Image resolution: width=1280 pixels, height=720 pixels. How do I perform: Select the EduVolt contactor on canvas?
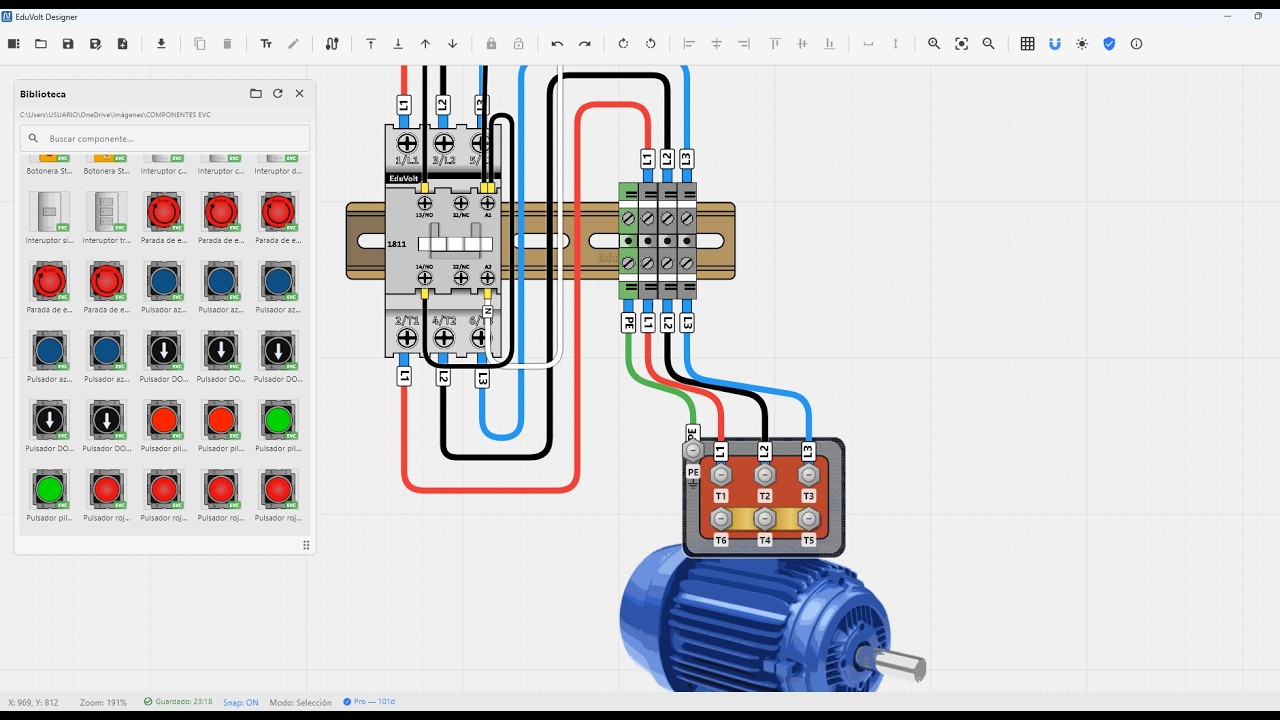click(x=443, y=242)
